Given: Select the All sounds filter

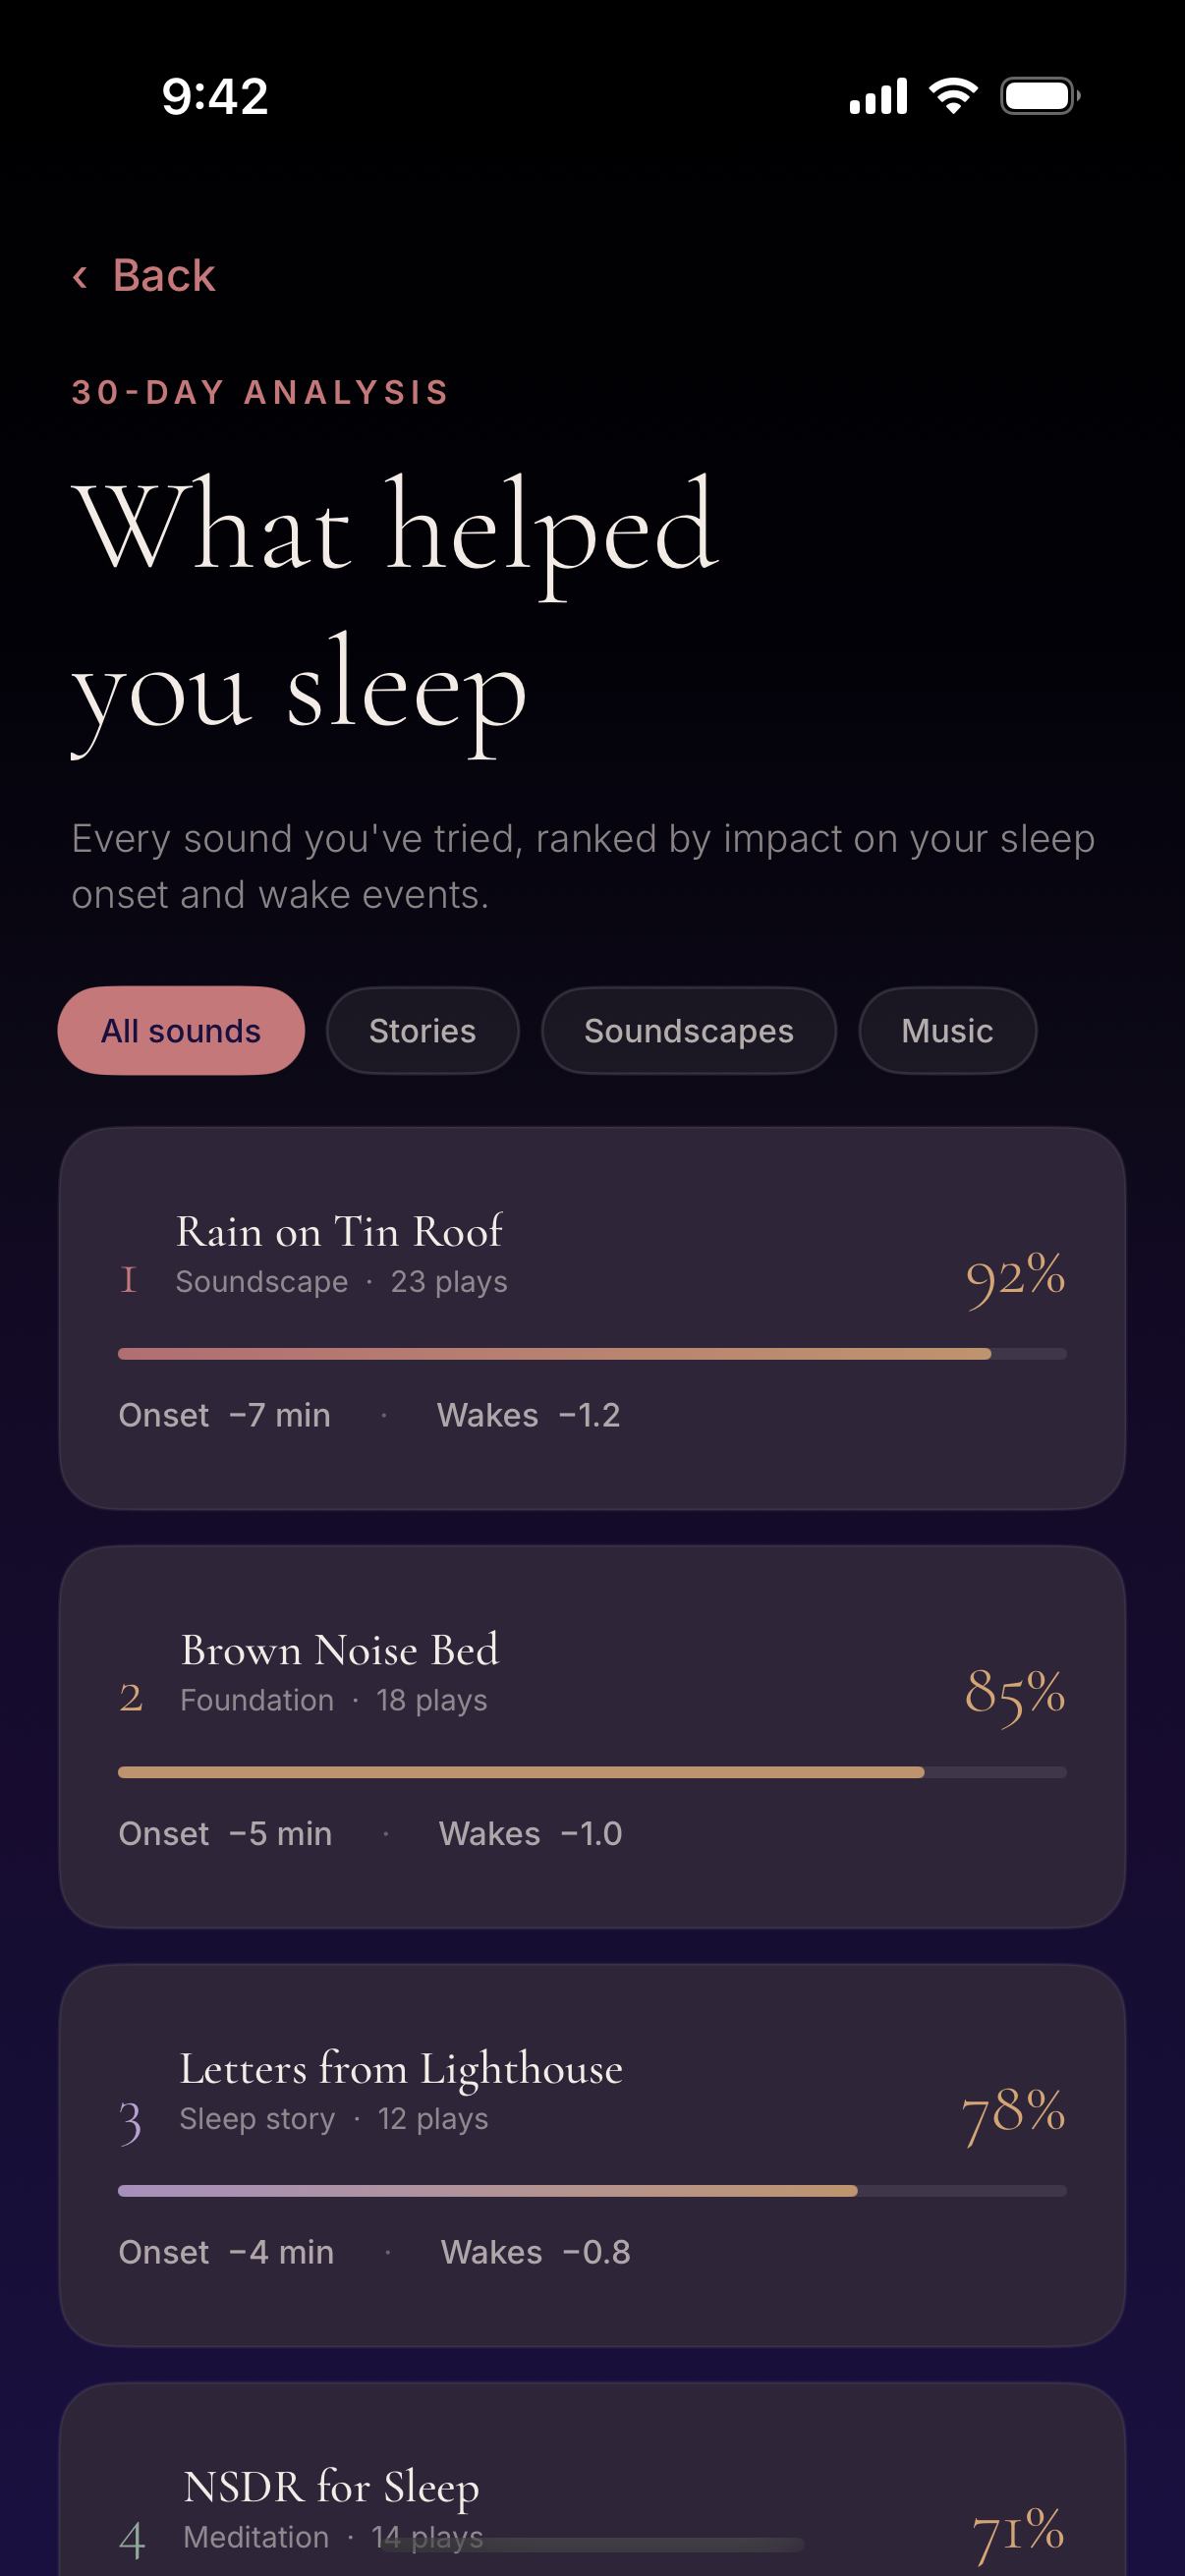Looking at the screenshot, I should 181,1031.
